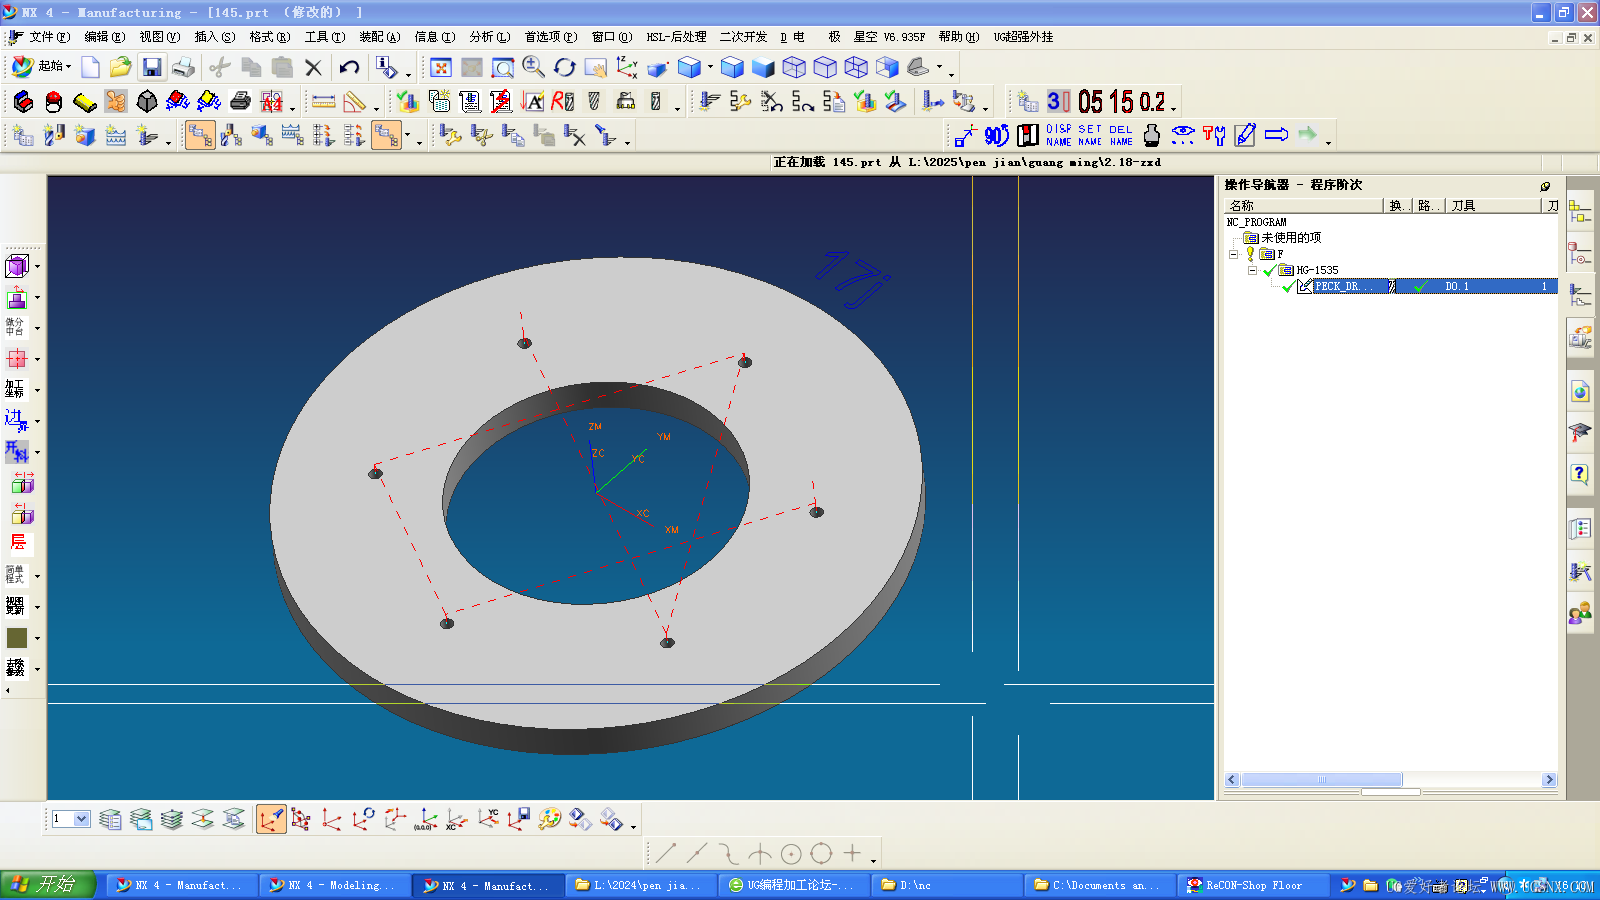Open the 工具 (Tools) menu
1600x900 pixels.
[x=325, y=37]
